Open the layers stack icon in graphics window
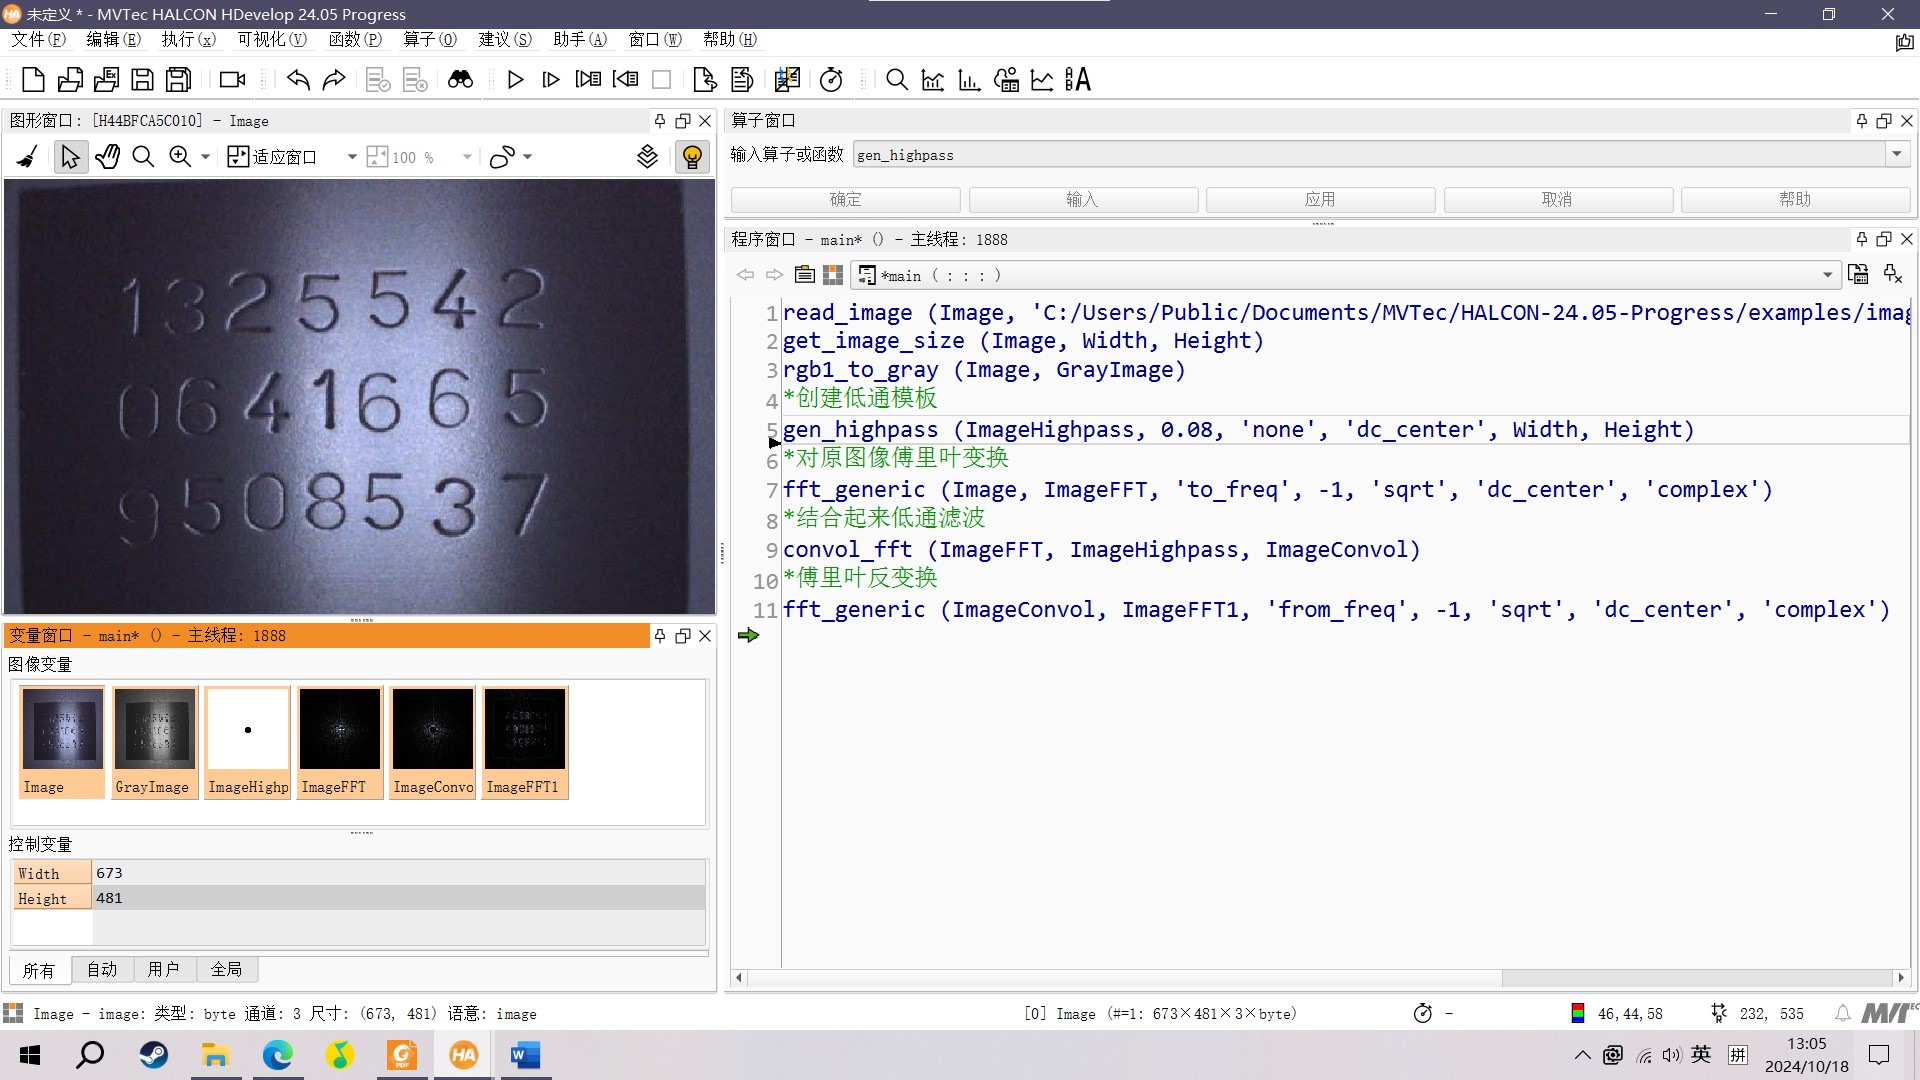 coord(648,157)
